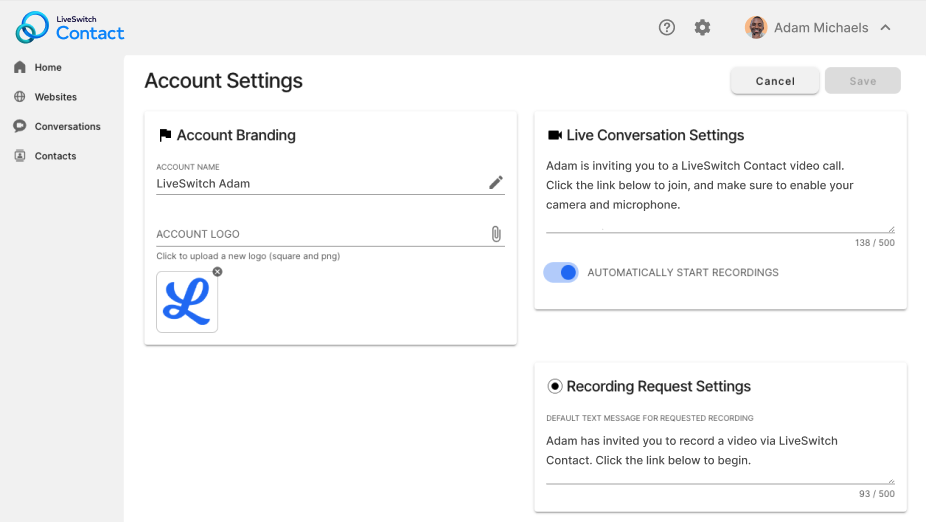Click the LiveSwitch Contact logo

pos(70,28)
